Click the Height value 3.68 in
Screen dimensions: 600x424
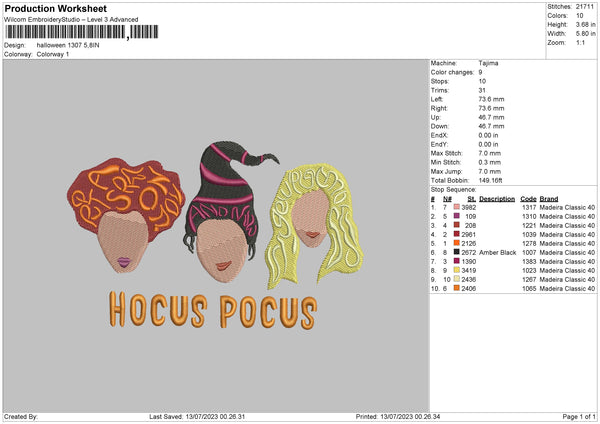tap(585, 24)
